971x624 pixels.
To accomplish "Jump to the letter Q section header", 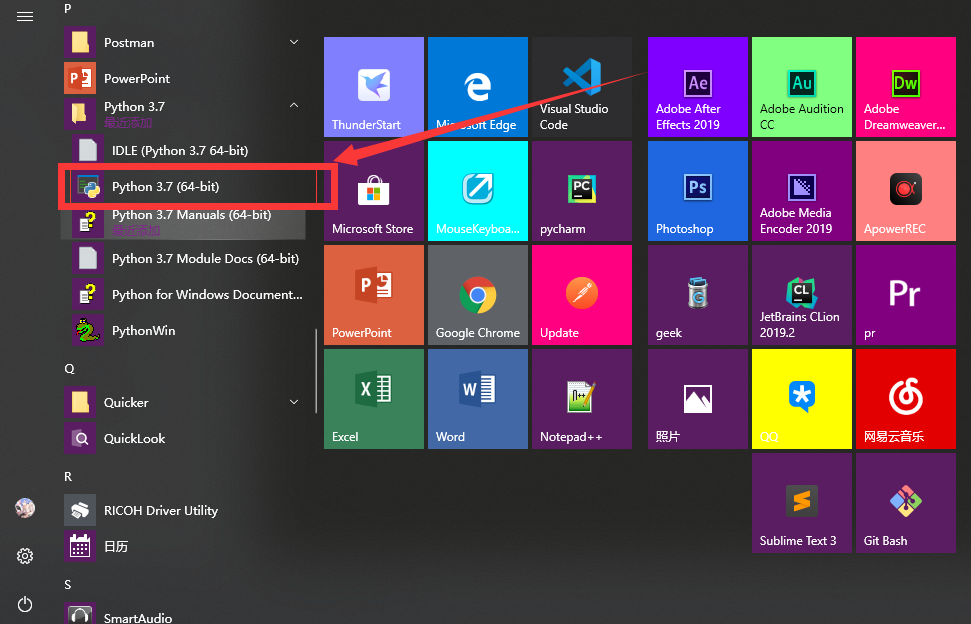I will [69, 368].
